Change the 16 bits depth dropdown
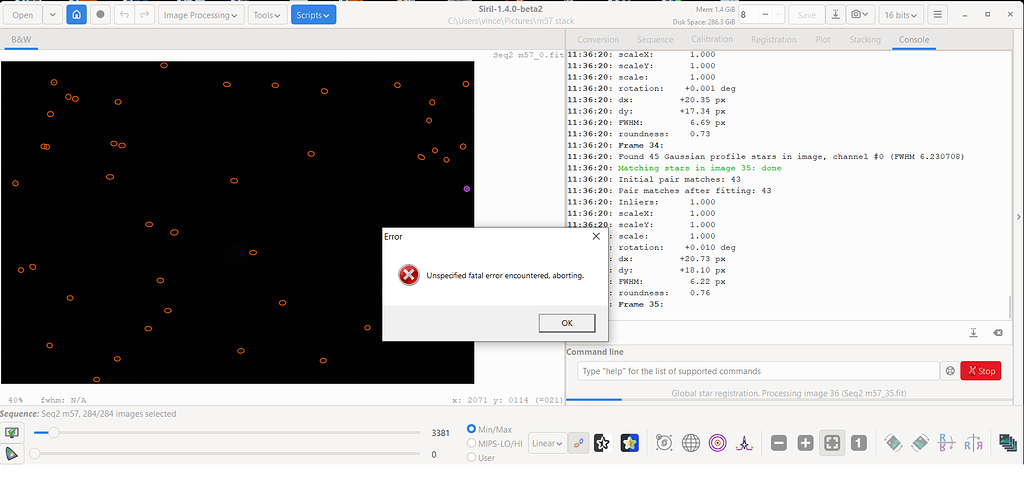 [x=901, y=15]
